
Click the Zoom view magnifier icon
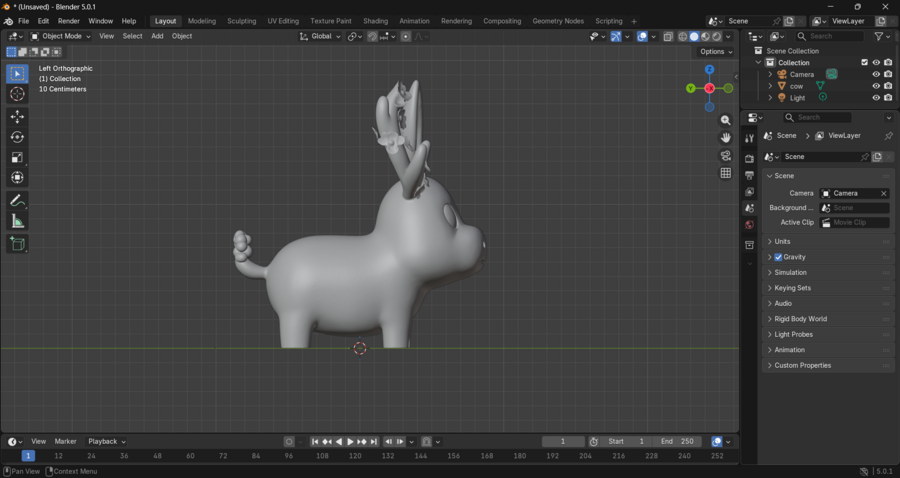click(726, 120)
